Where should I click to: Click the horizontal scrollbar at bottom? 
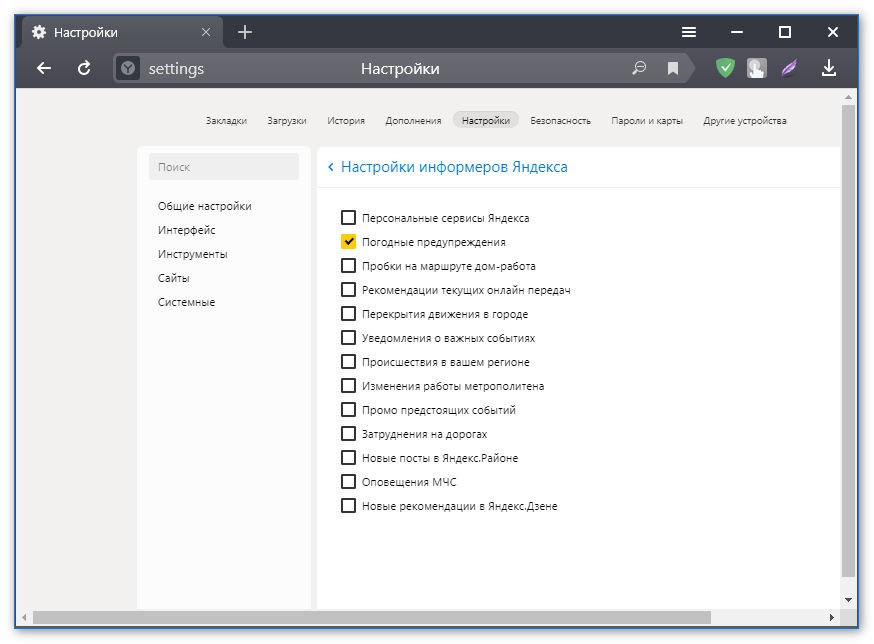click(x=370, y=618)
